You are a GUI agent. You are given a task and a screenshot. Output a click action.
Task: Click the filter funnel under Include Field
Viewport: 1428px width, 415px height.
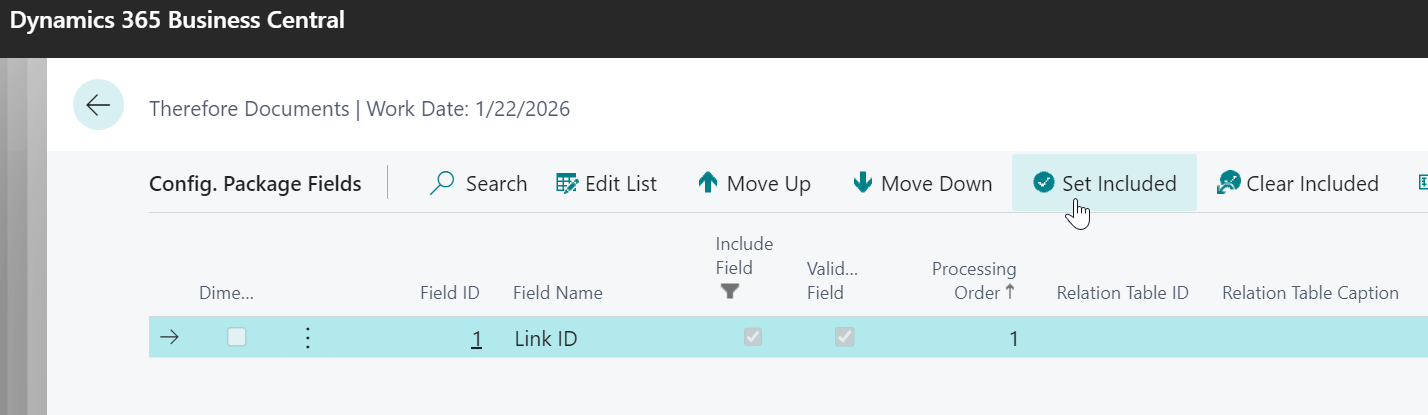pos(730,292)
